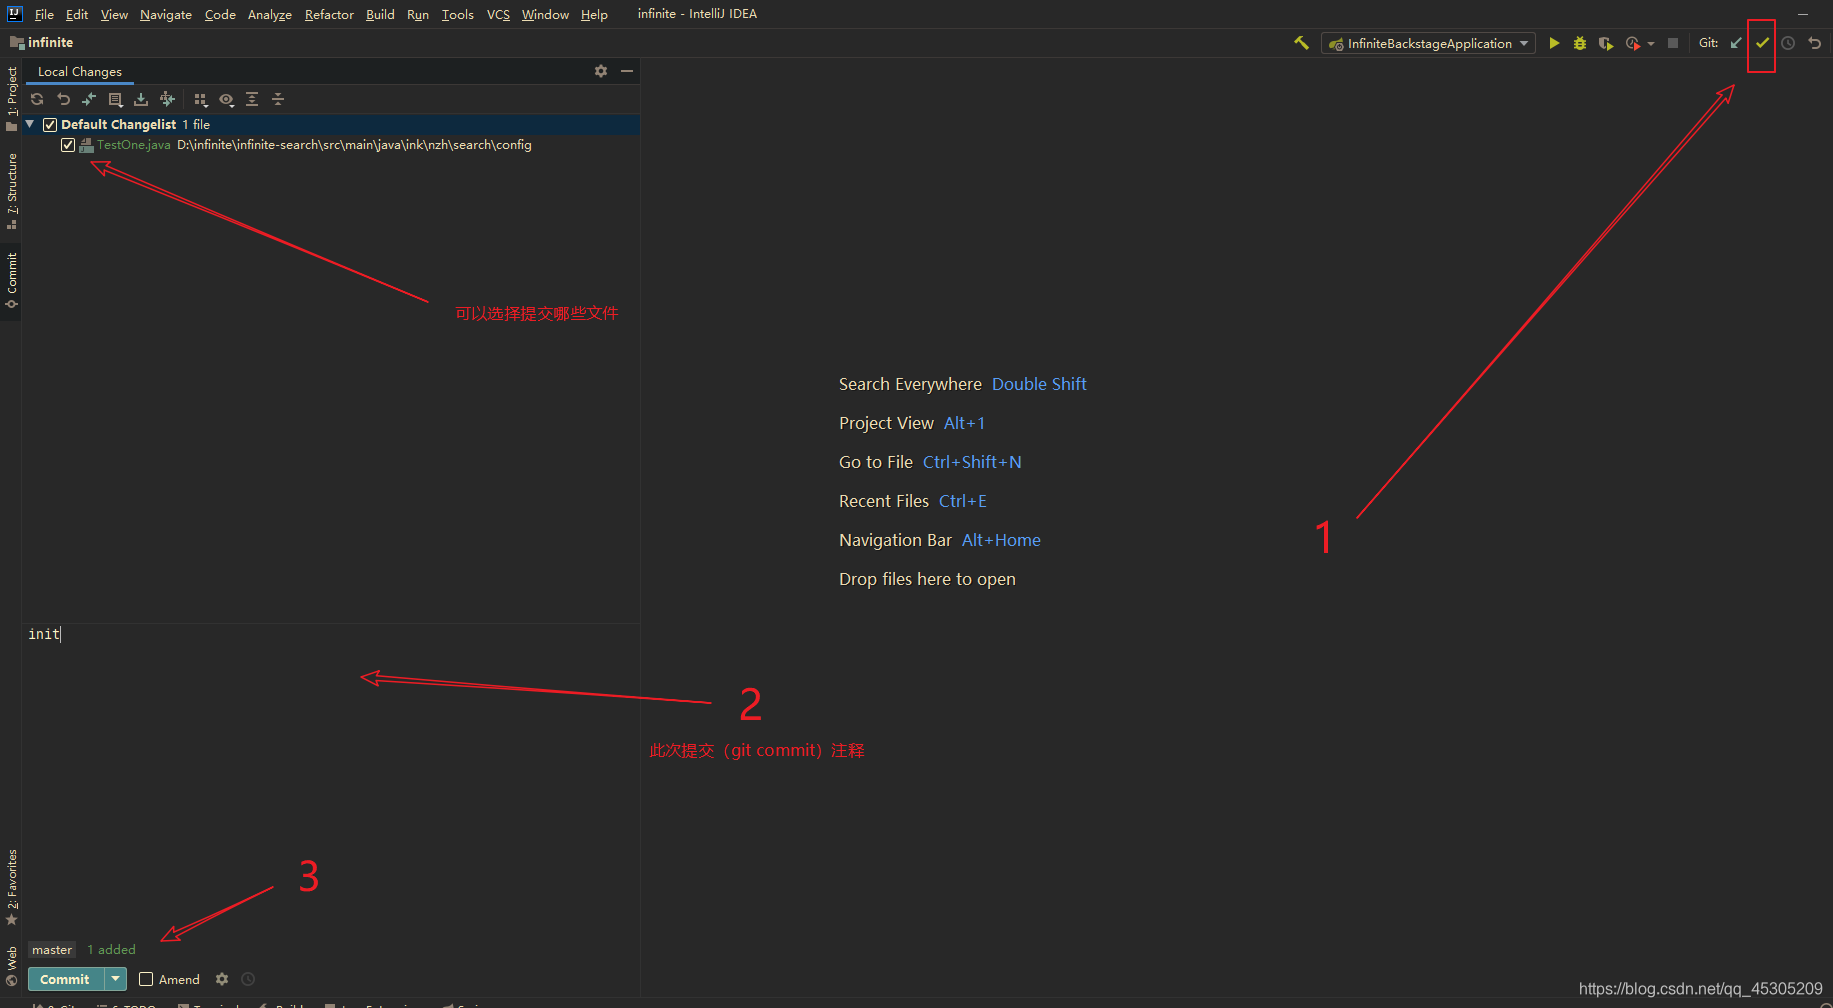Open the changelists dropdown icon in toolbar
This screenshot has width=1833, height=1008.
click(x=115, y=99)
